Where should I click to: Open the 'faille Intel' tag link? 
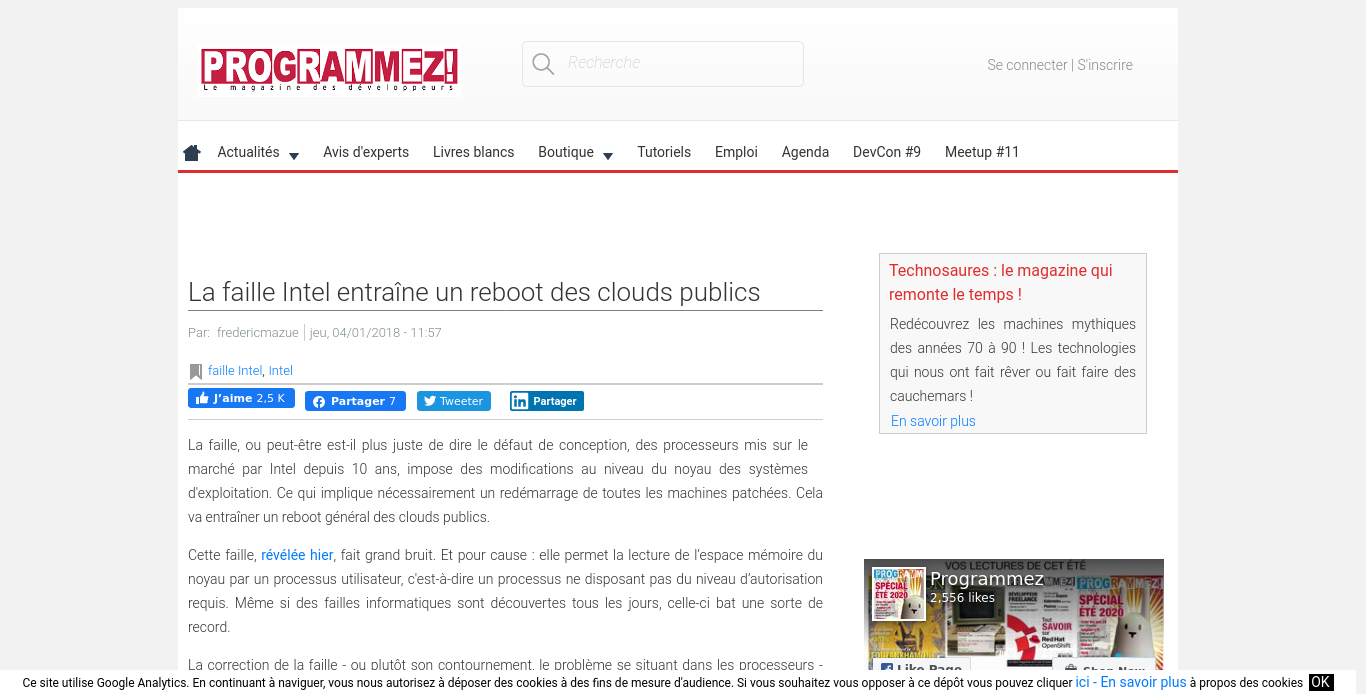pyautogui.click(x=235, y=370)
